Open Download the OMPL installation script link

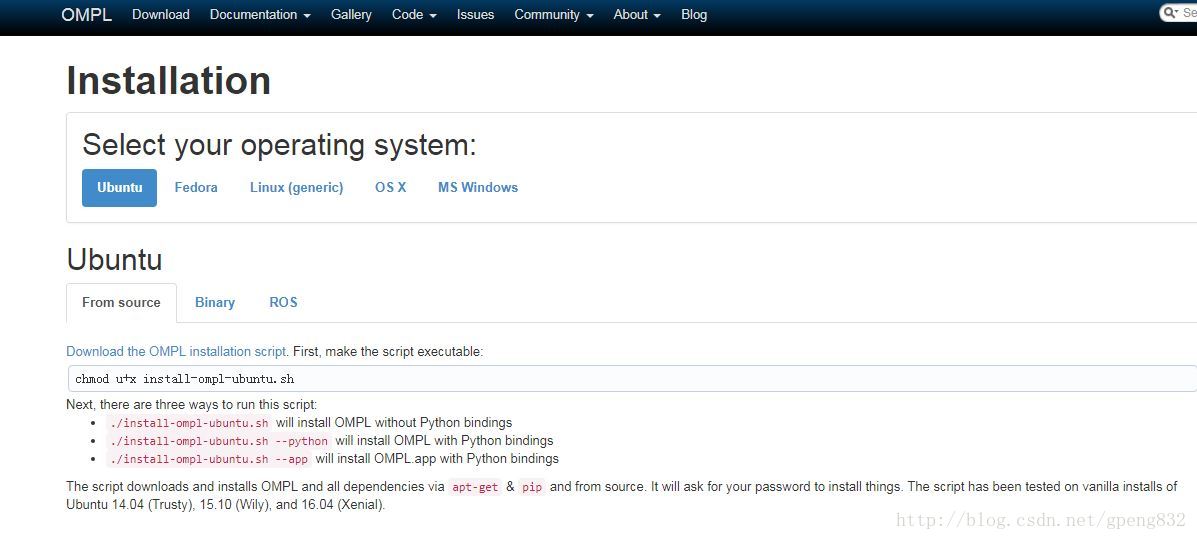click(176, 352)
